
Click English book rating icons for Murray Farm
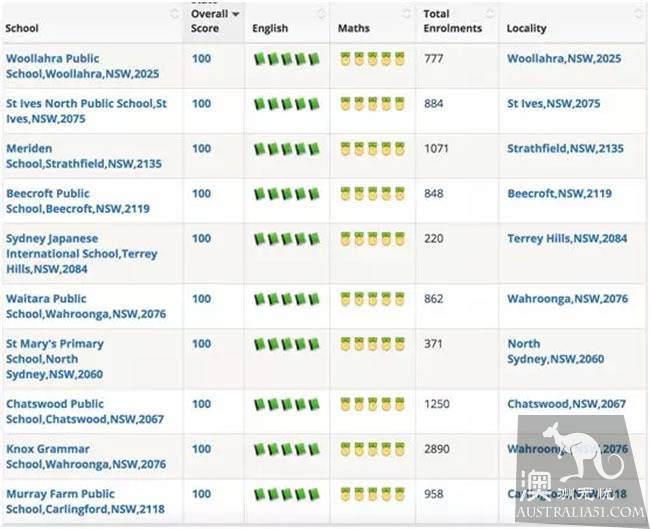[287, 494]
